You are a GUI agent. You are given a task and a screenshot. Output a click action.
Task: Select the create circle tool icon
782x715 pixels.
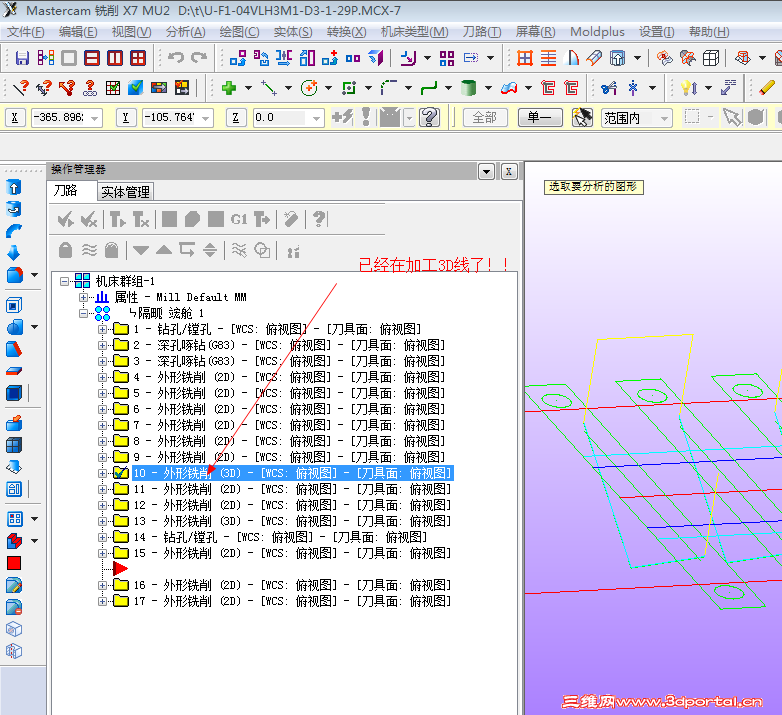(309, 88)
